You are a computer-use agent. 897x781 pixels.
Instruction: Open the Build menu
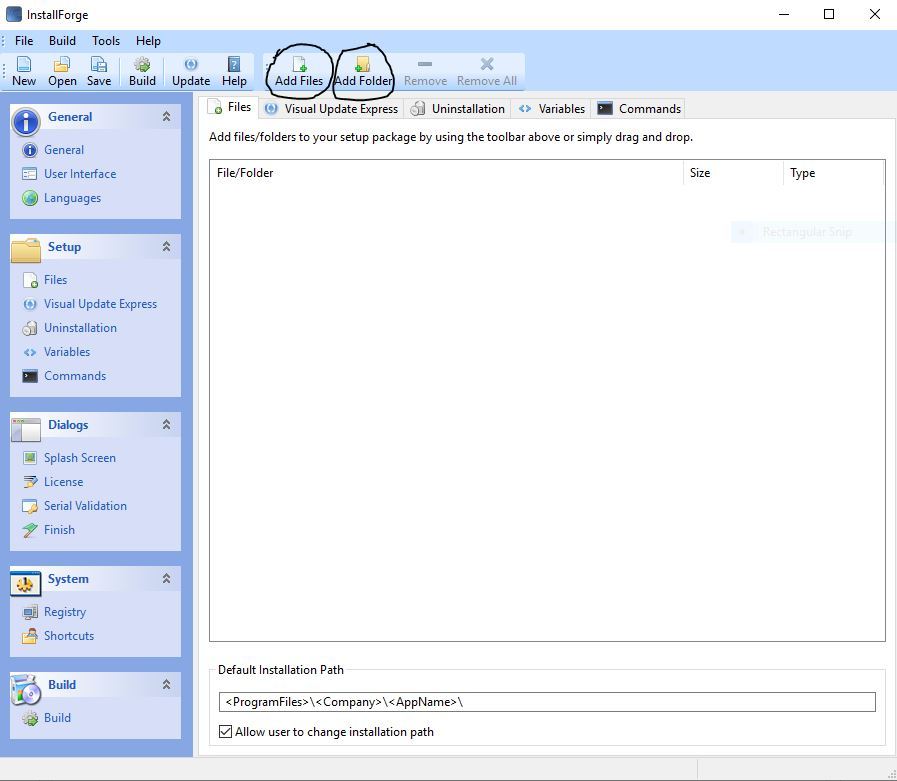pyautogui.click(x=62, y=41)
